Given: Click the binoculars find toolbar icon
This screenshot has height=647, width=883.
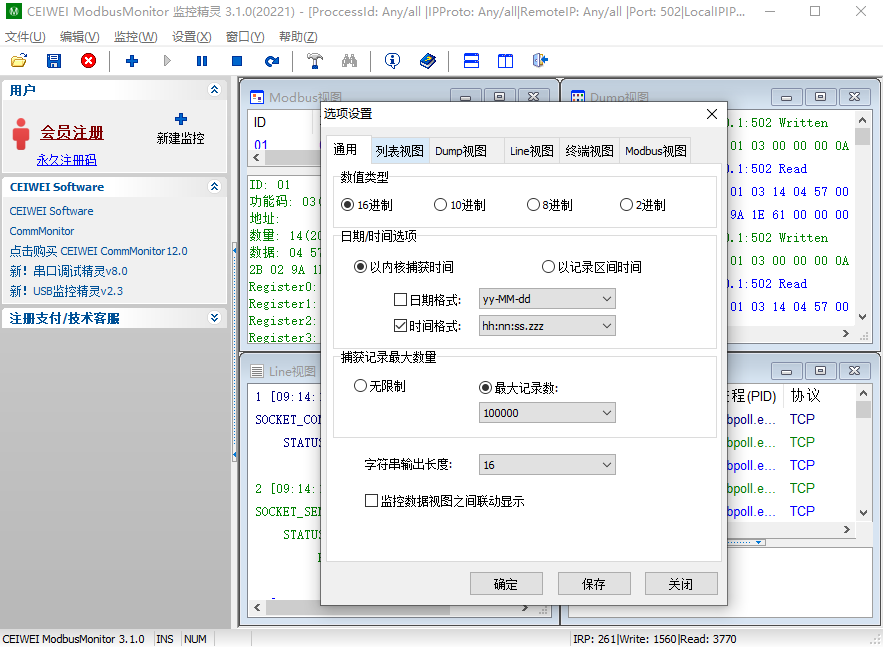Looking at the screenshot, I should [349, 61].
